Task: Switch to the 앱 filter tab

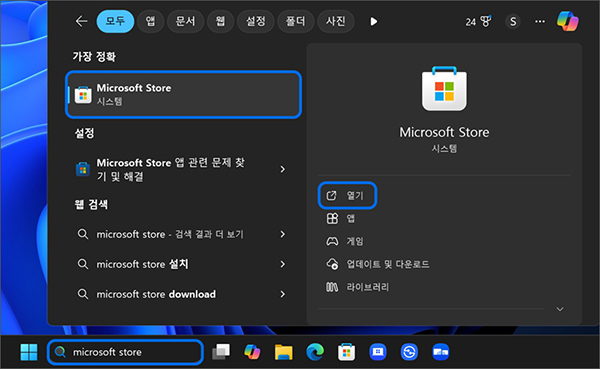Action: click(150, 21)
